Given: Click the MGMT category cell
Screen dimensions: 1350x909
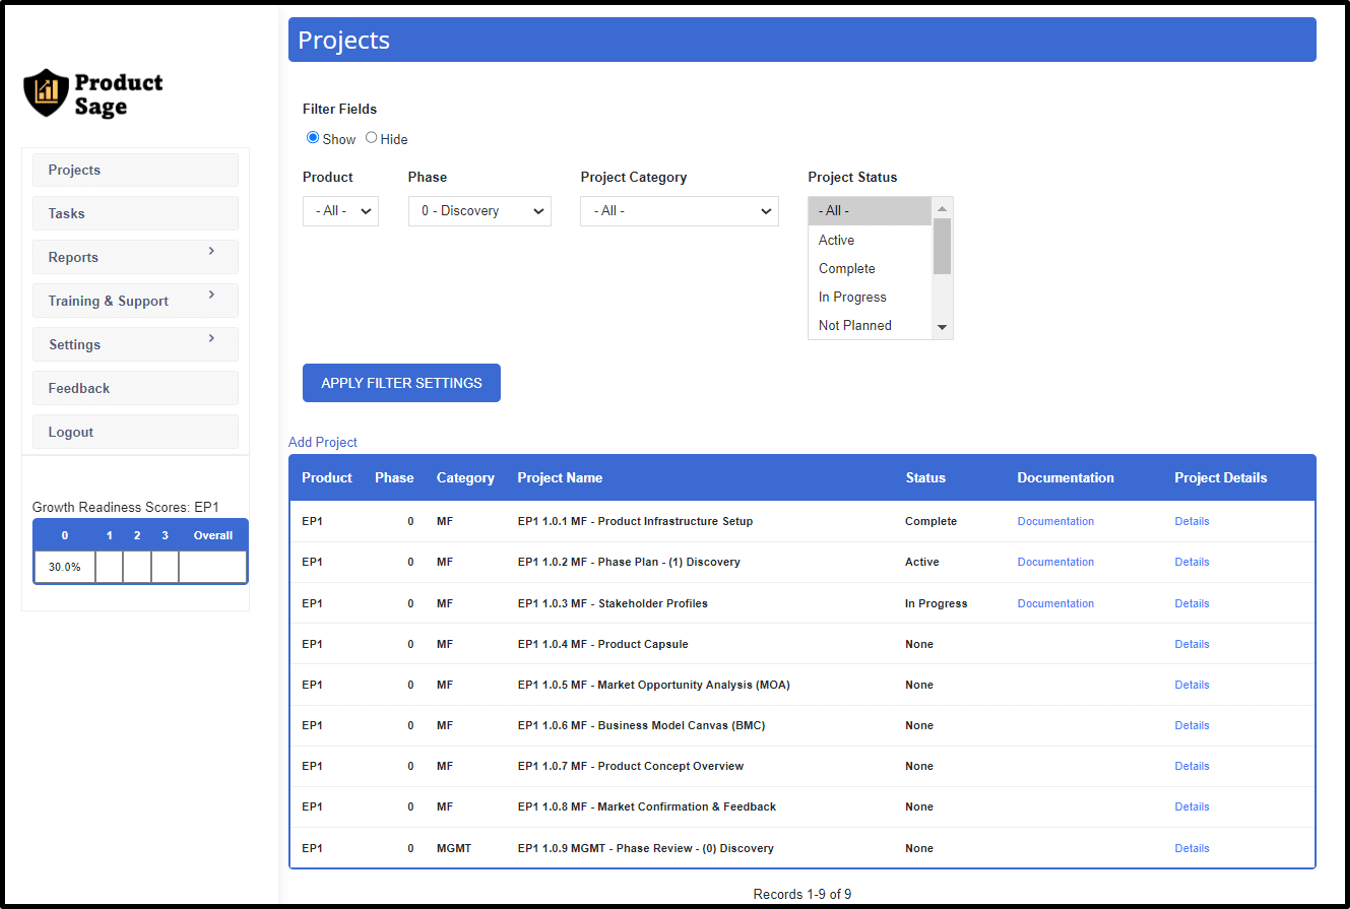Looking at the screenshot, I should click(454, 848).
